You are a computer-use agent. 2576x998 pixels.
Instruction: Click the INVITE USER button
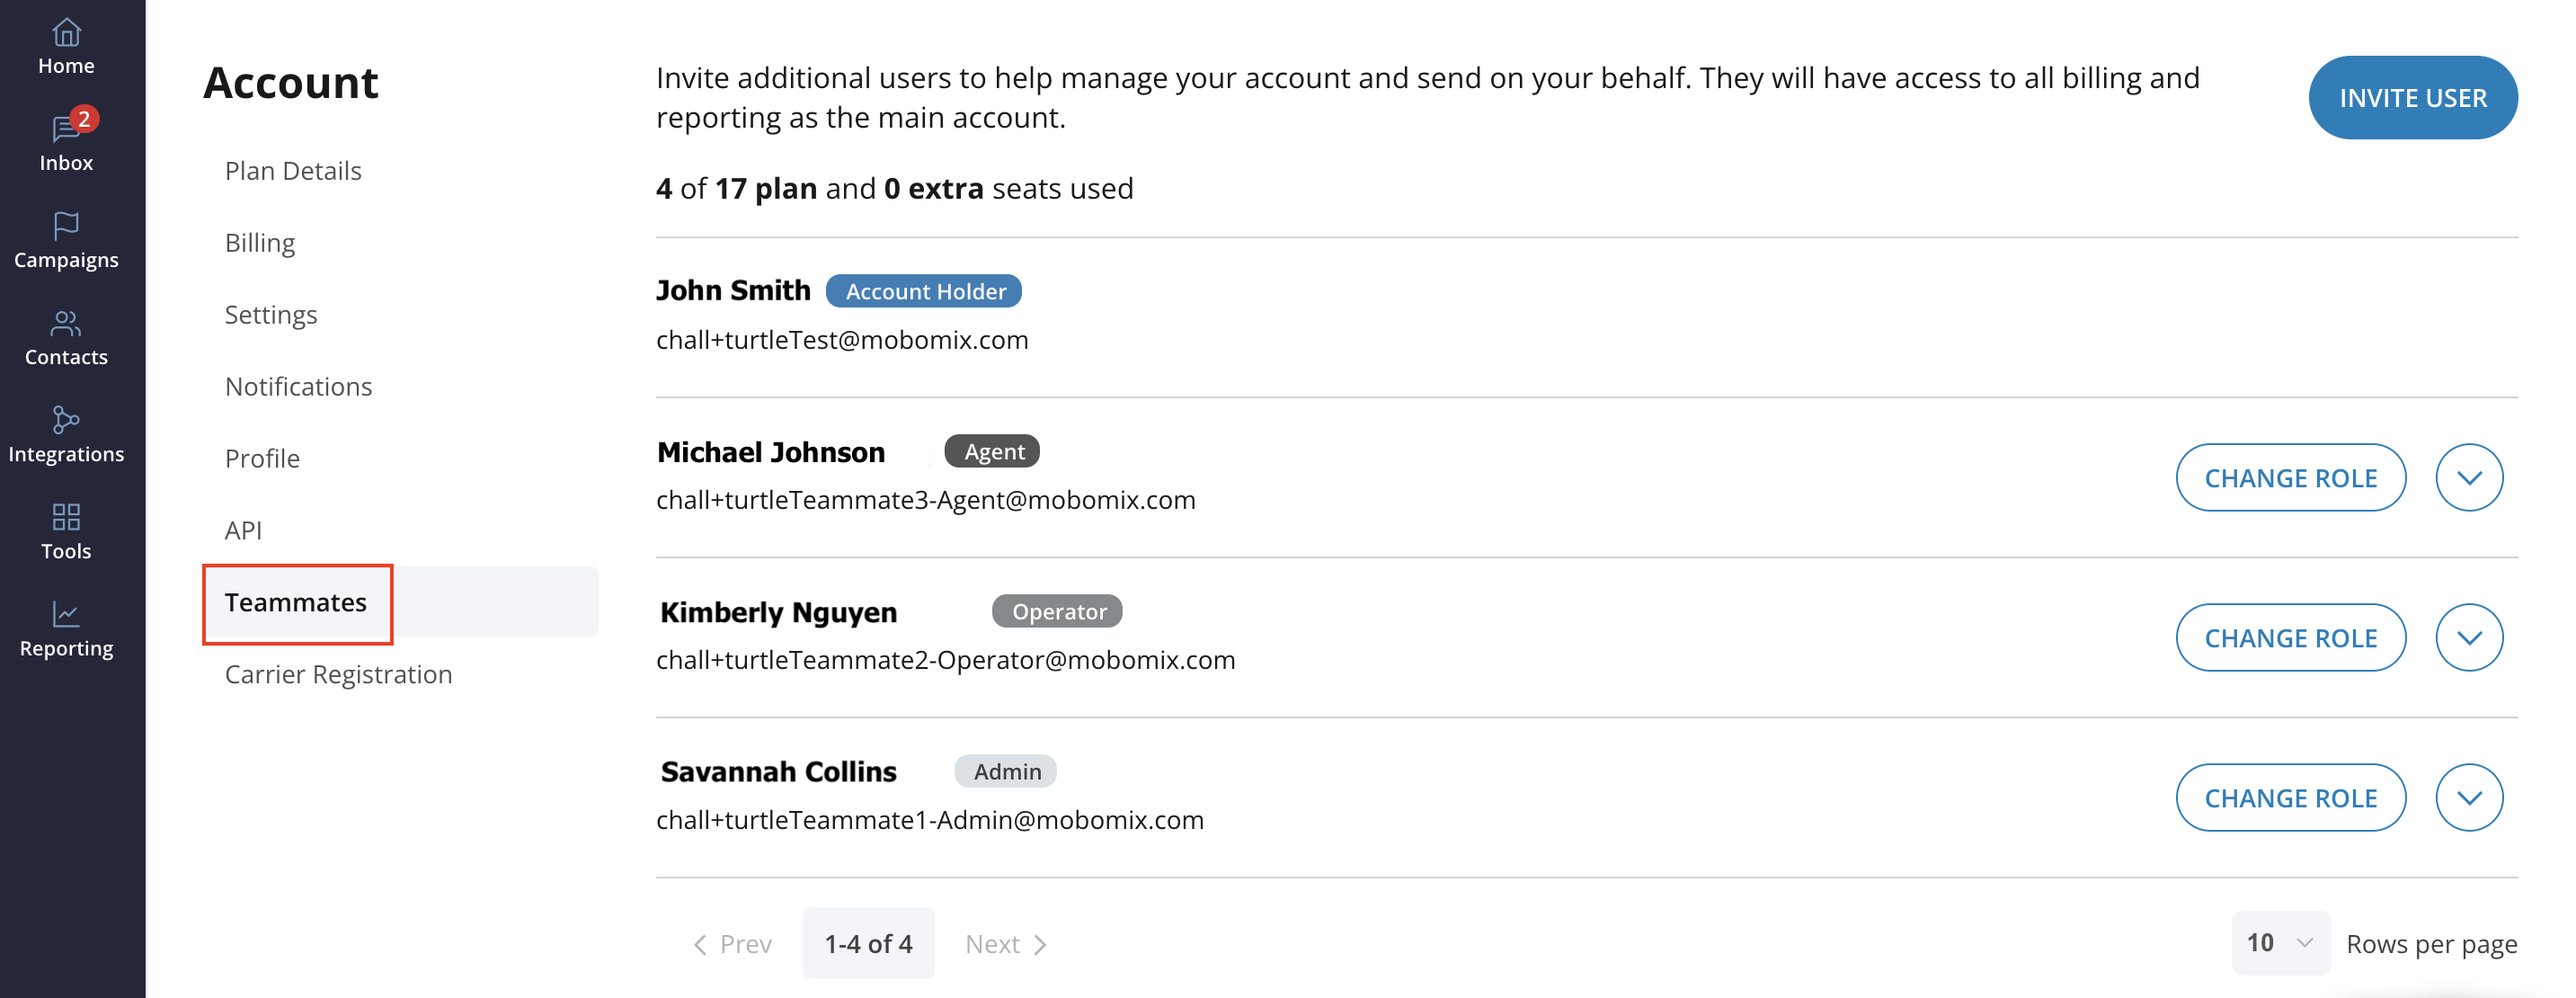[2412, 97]
